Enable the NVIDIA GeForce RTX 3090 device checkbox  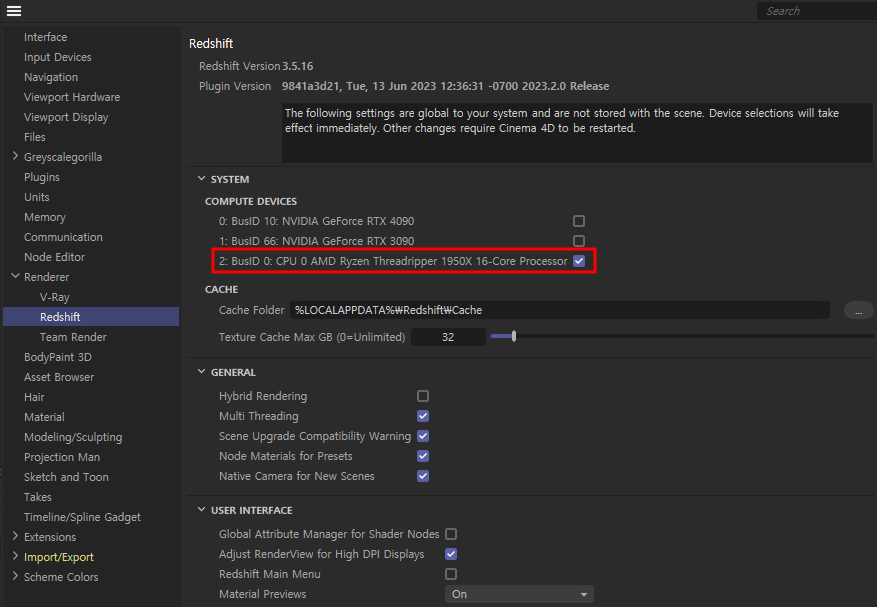coord(579,241)
